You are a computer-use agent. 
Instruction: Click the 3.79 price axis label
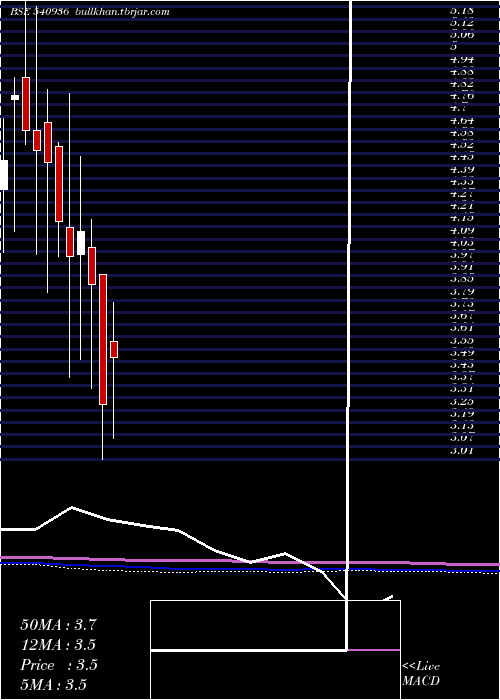pyautogui.click(x=462, y=292)
